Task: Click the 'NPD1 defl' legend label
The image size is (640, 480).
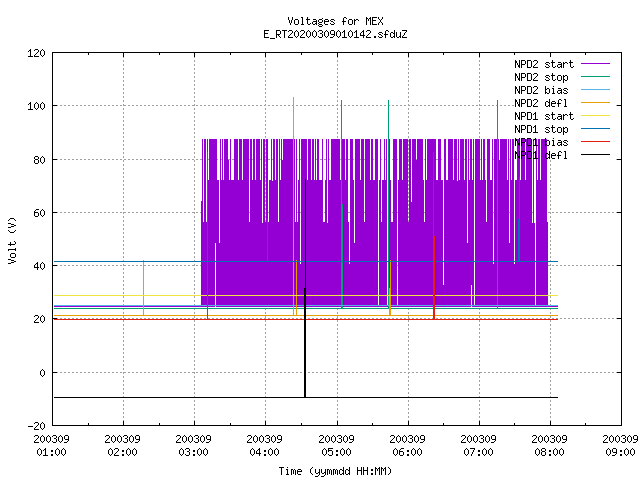Action: pyautogui.click(x=541, y=155)
